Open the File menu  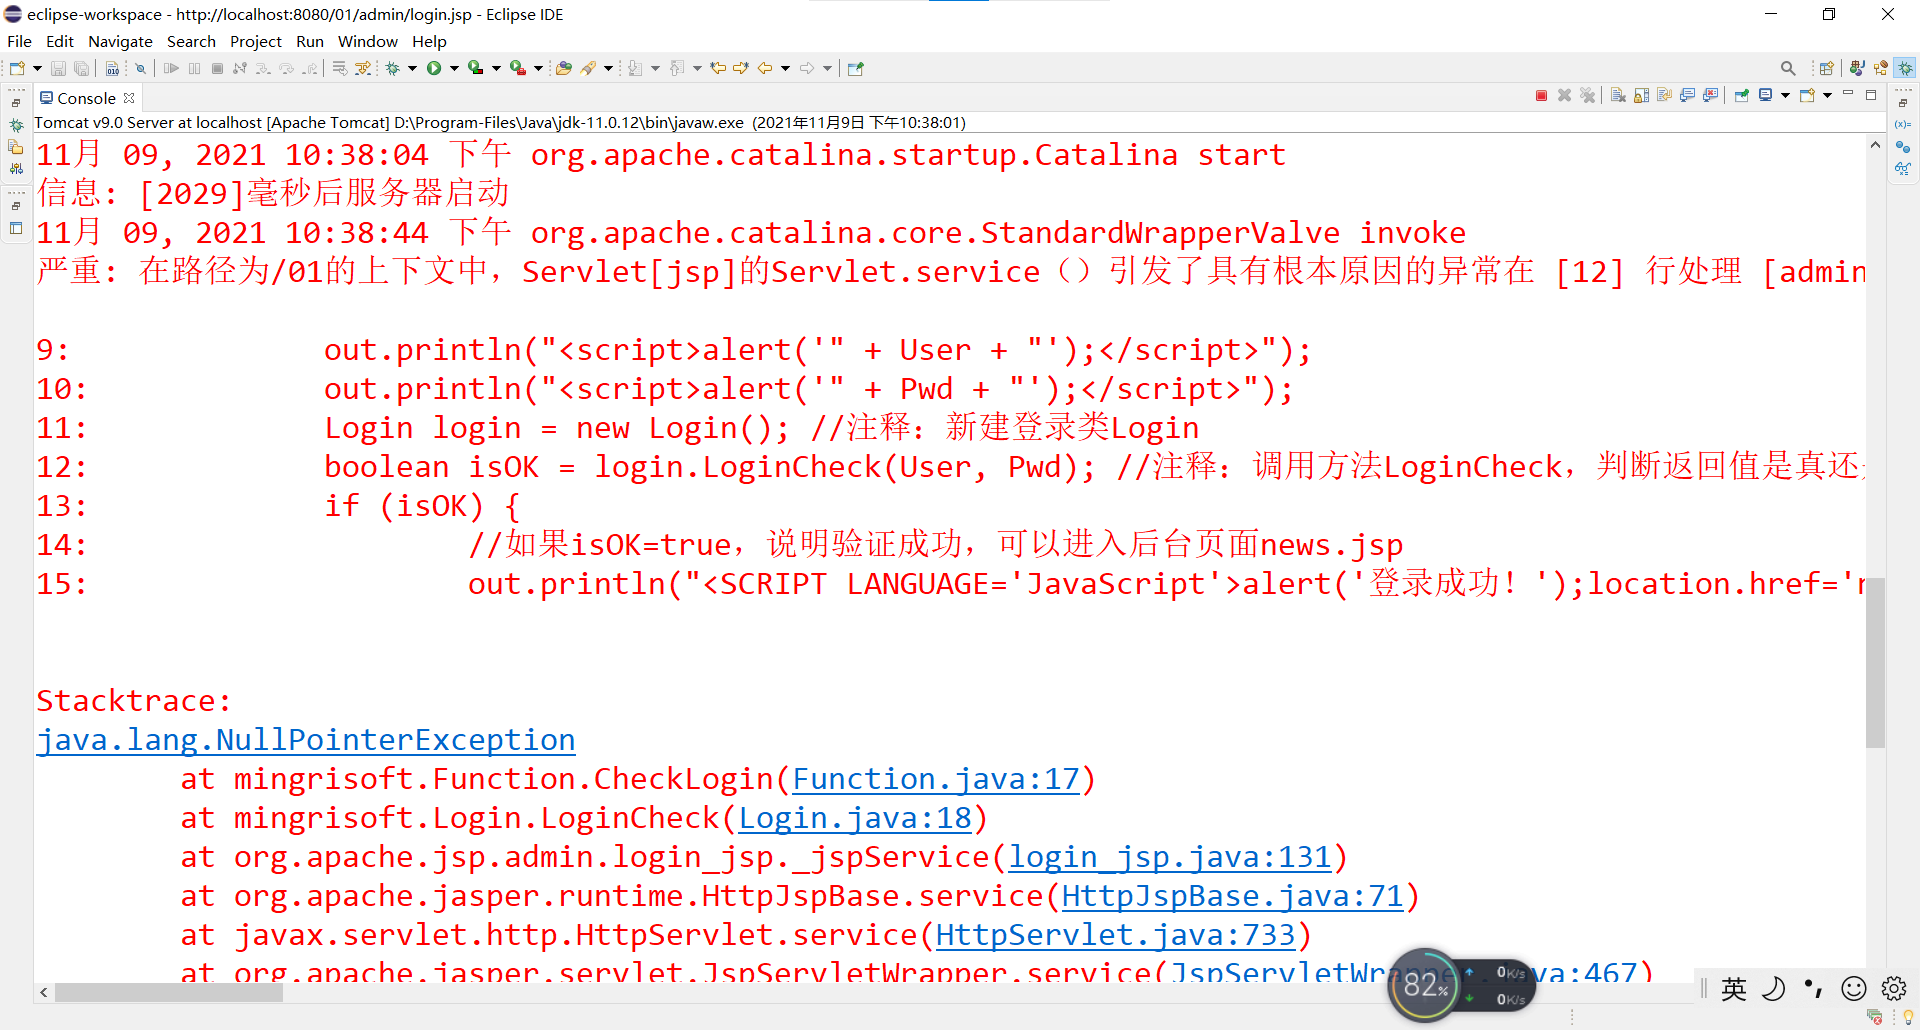(19, 41)
